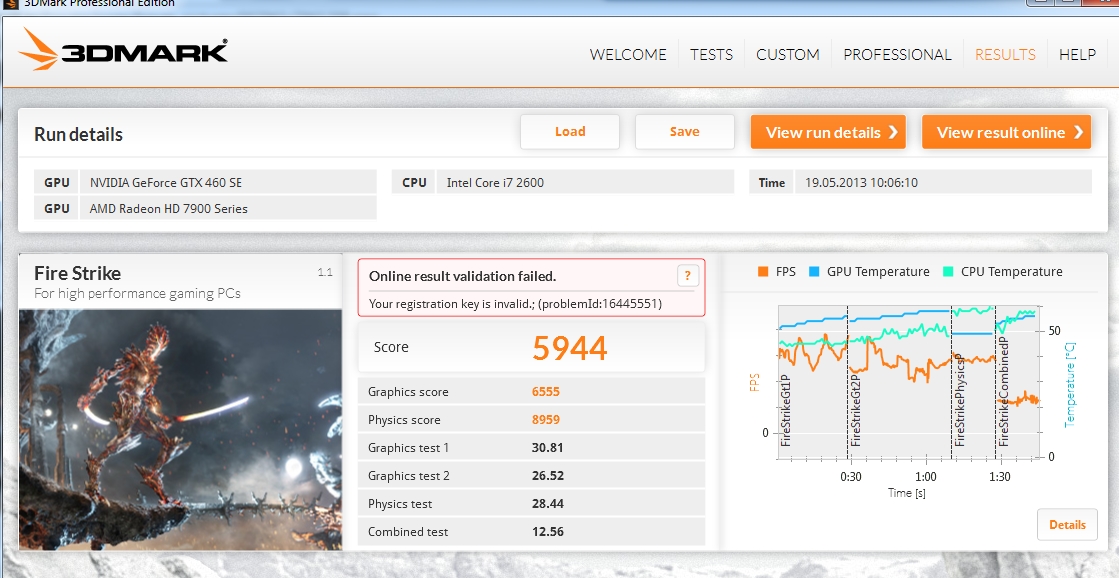The image size is (1119, 578).
Task: Select the Results tab
Action: (1005, 55)
